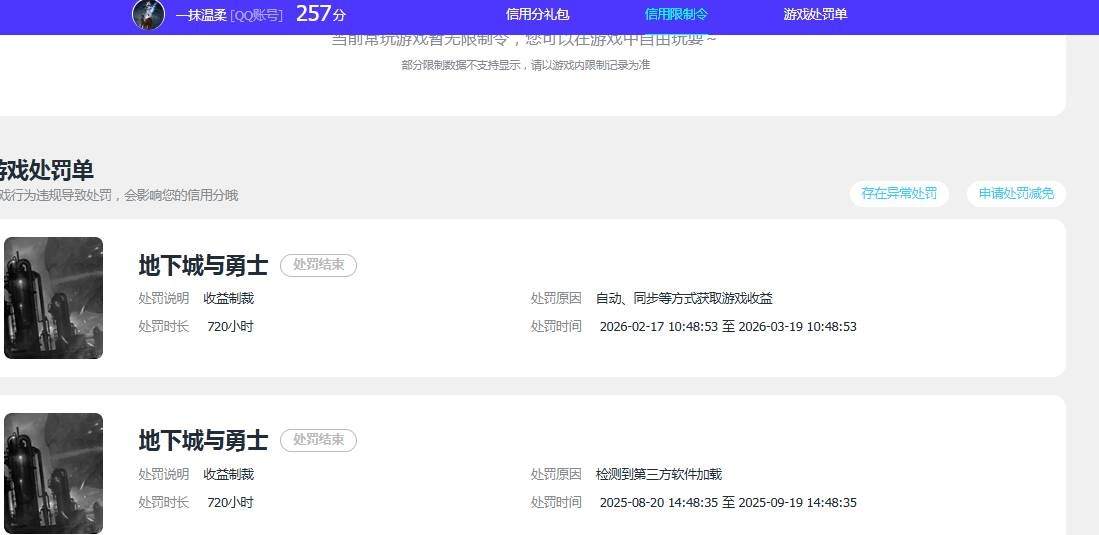The width and height of the screenshot is (1099, 535).
Task: Click 处罚结束 badge on the 2026-02-17 penalty
Action: coord(319,265)
